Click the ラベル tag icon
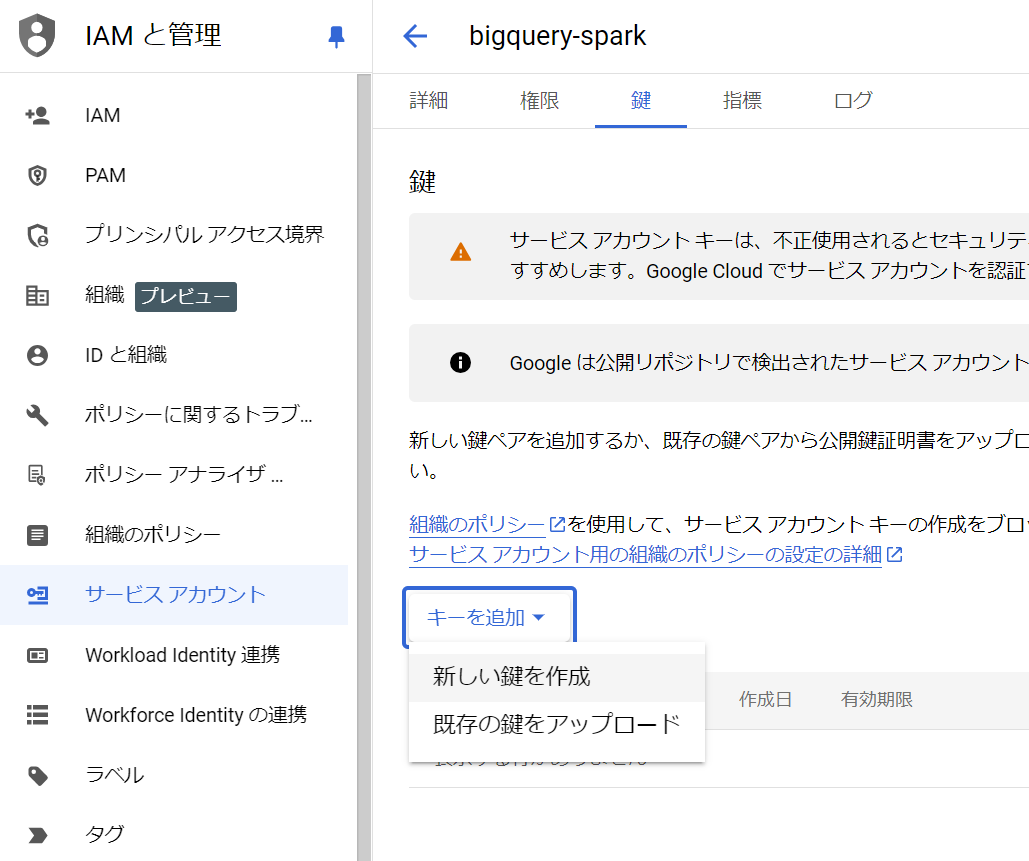 point(37,775)
